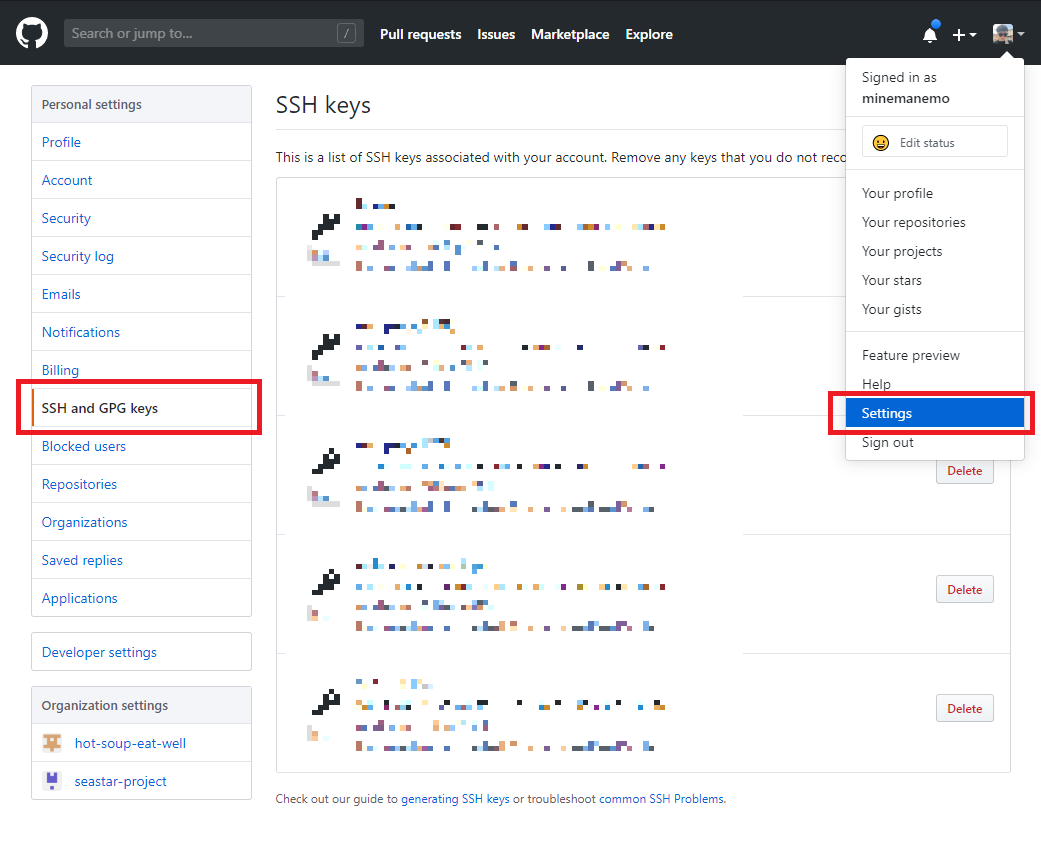
Task: Open Saved replies settings
Action: click(x=141, y=560)
